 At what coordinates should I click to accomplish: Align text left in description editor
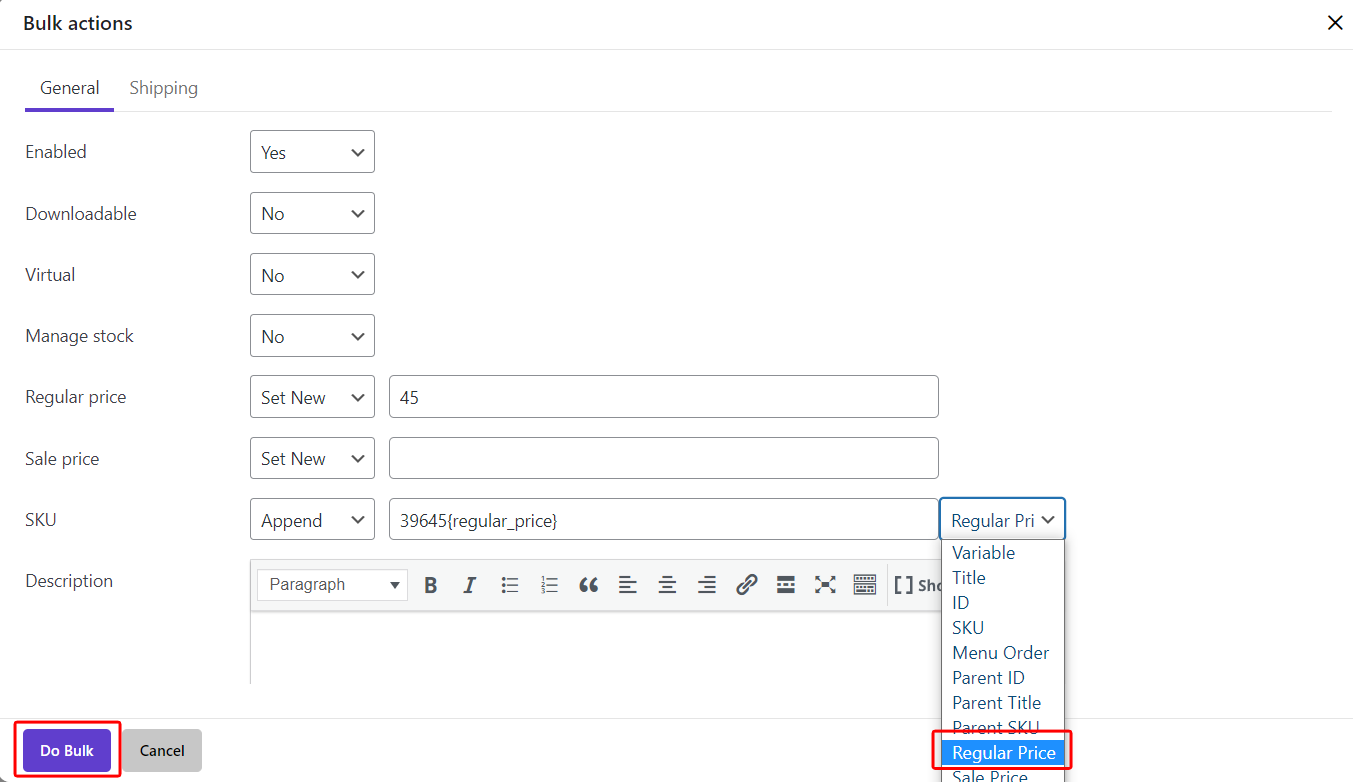(628, 585)
